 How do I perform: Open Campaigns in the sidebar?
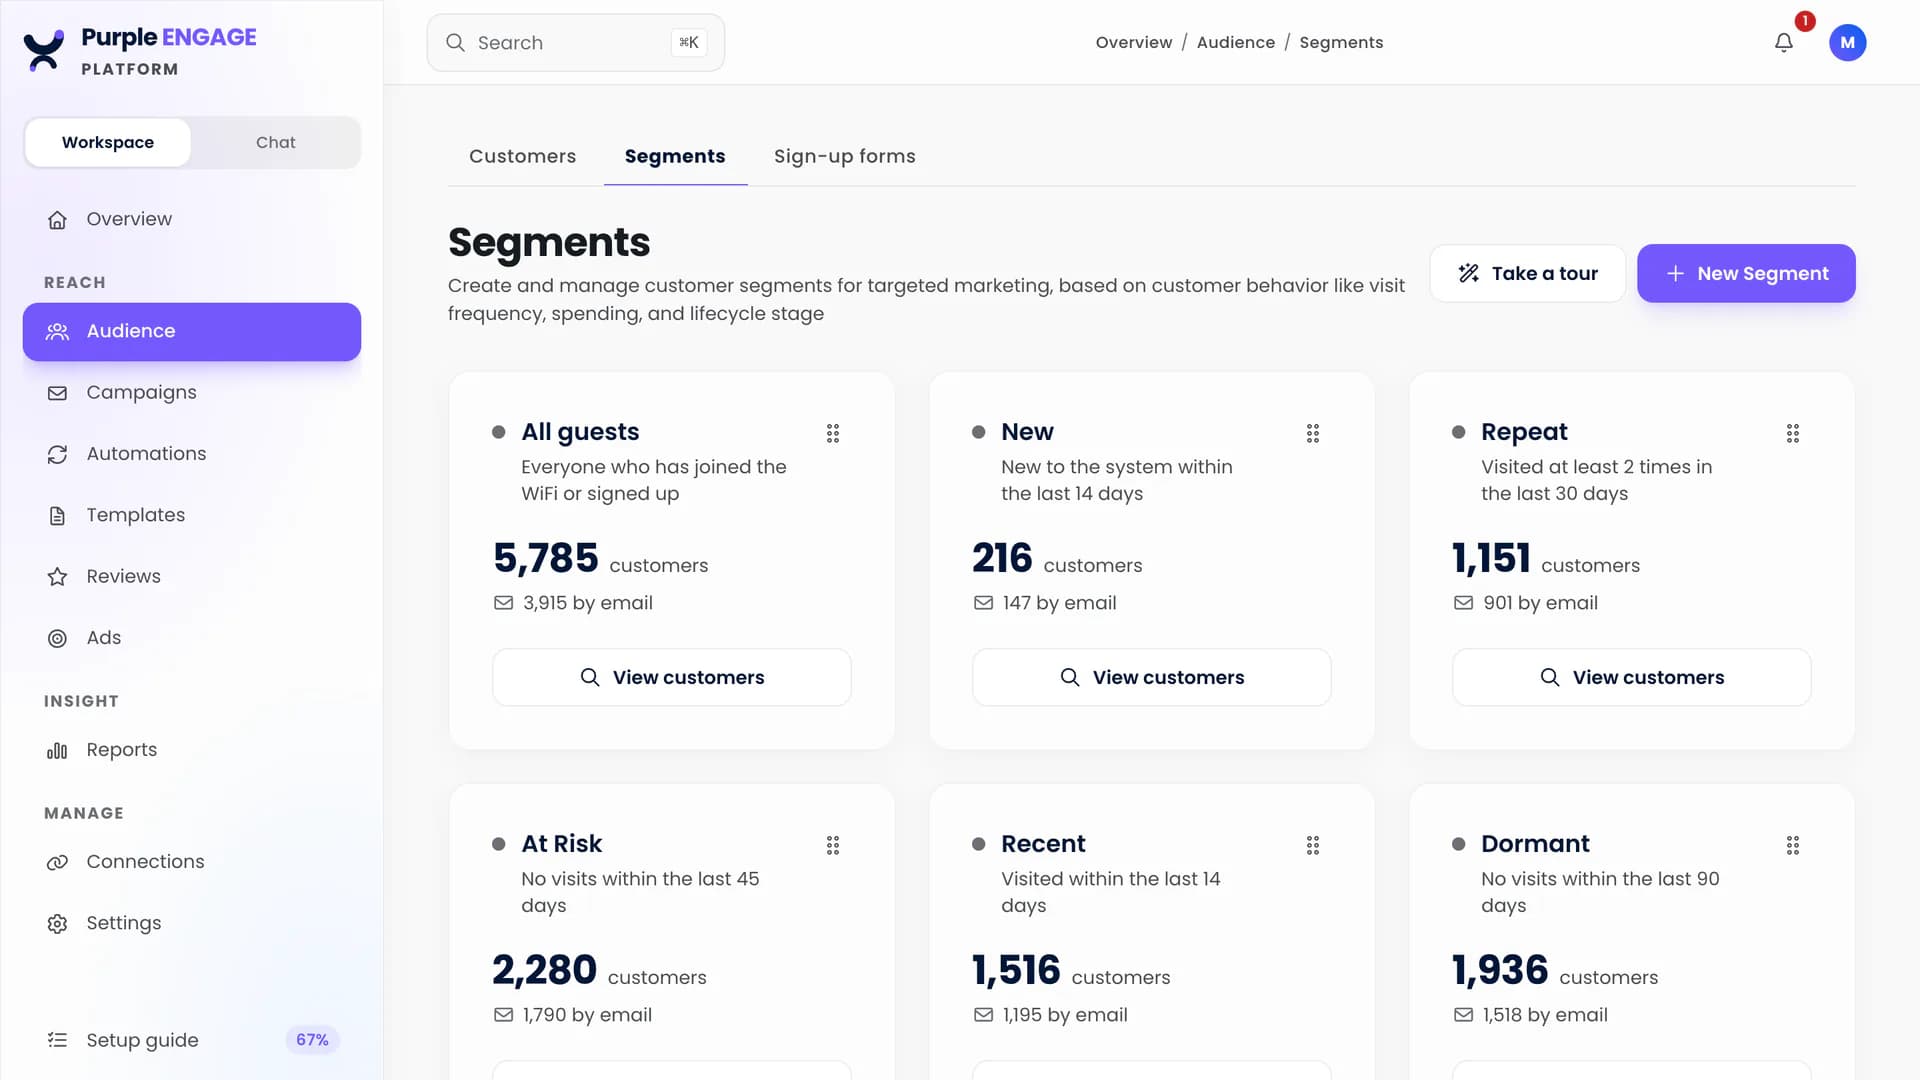pos(192,393)
